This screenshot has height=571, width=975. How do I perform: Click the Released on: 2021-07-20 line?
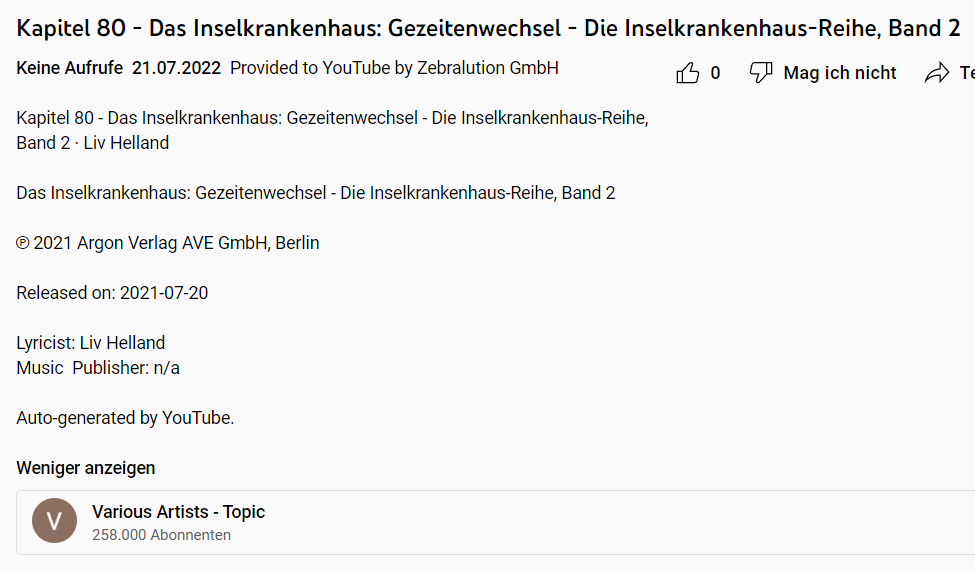112,293
